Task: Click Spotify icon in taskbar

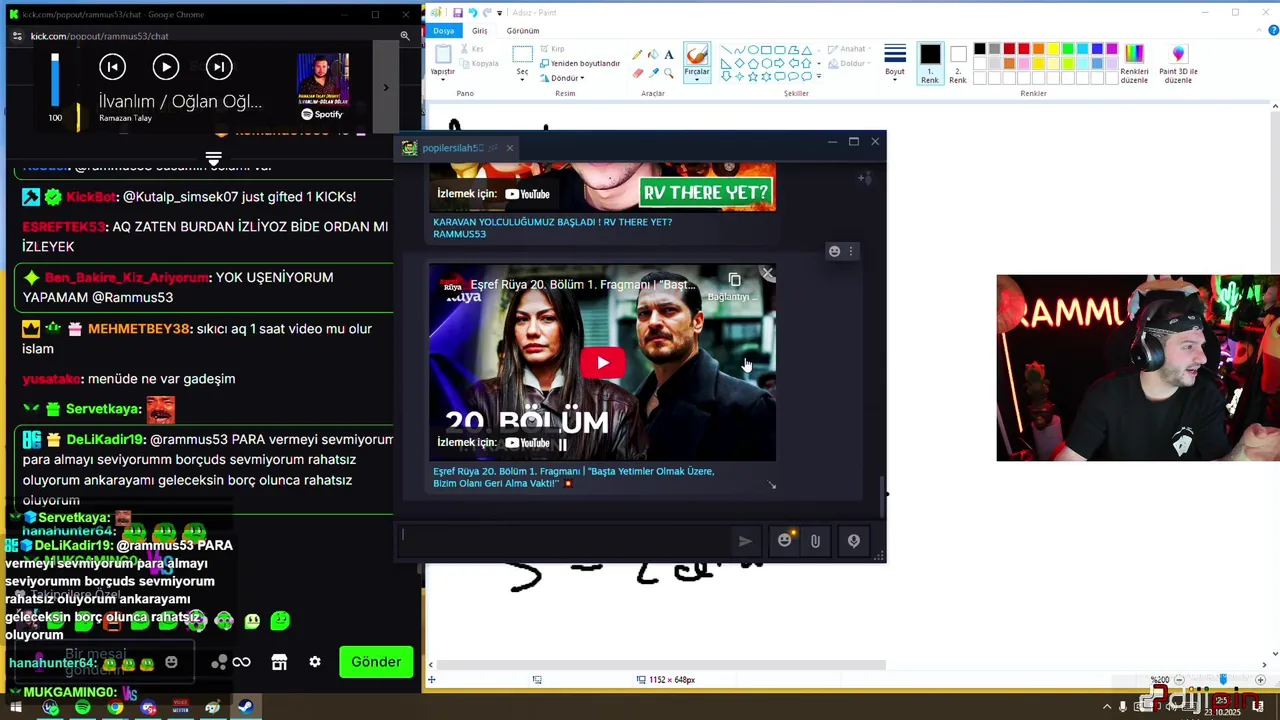Action: click(x=82, y=708)
